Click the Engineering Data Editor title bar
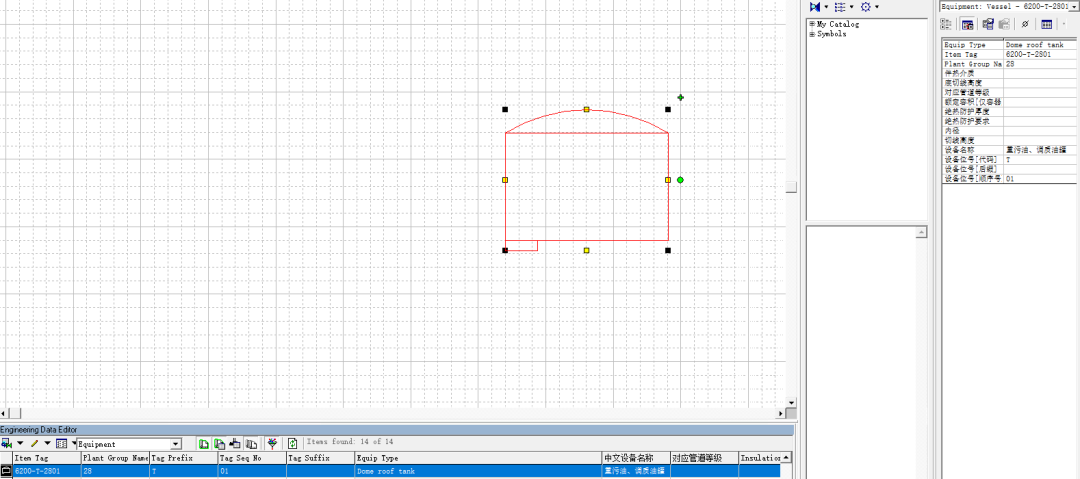The width and height of the screenshot is (1080, 479). [x=397, y=430]
